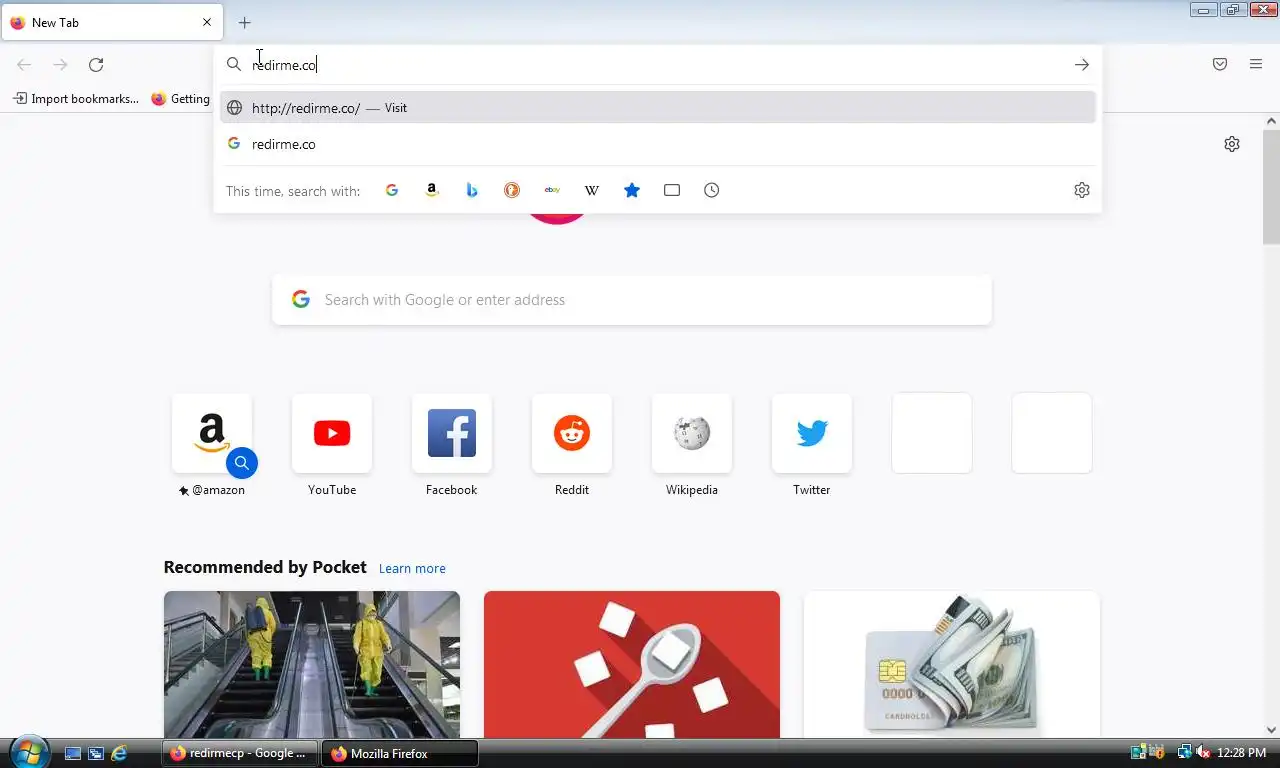Click the scrollbar up arrow

[1271, 121]
